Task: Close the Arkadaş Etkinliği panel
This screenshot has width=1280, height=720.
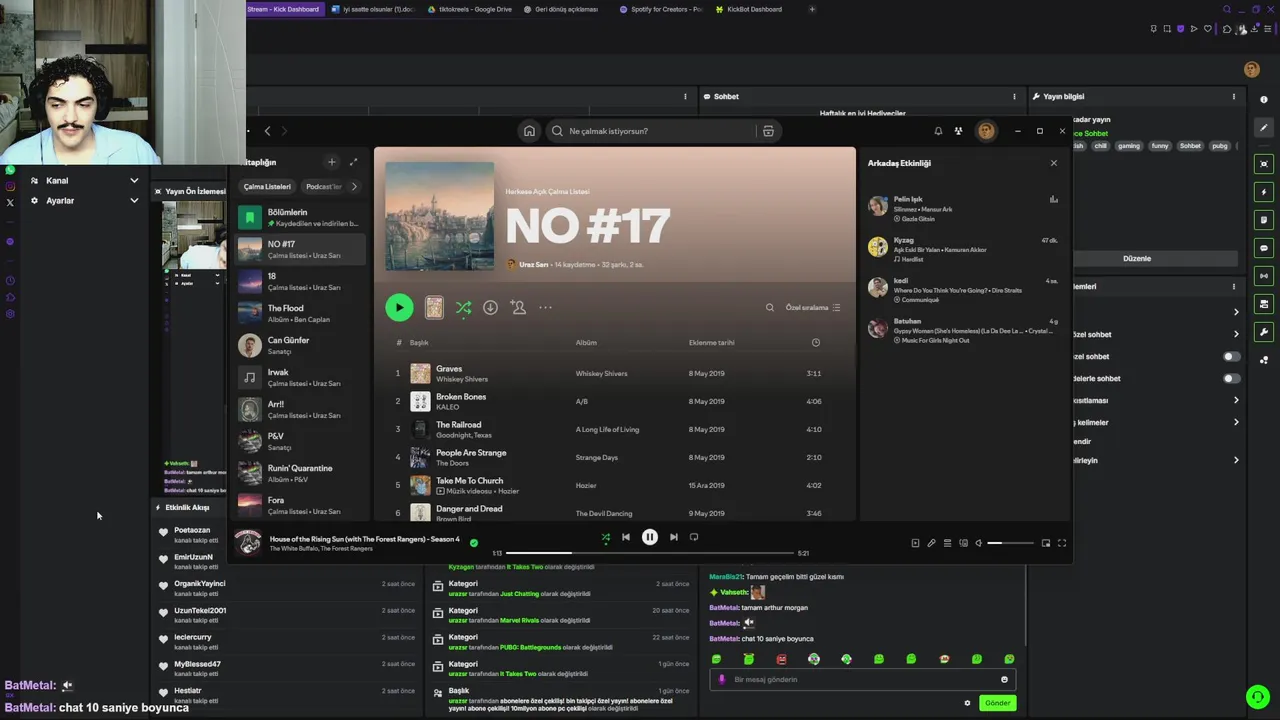Action: [1053, 163]
